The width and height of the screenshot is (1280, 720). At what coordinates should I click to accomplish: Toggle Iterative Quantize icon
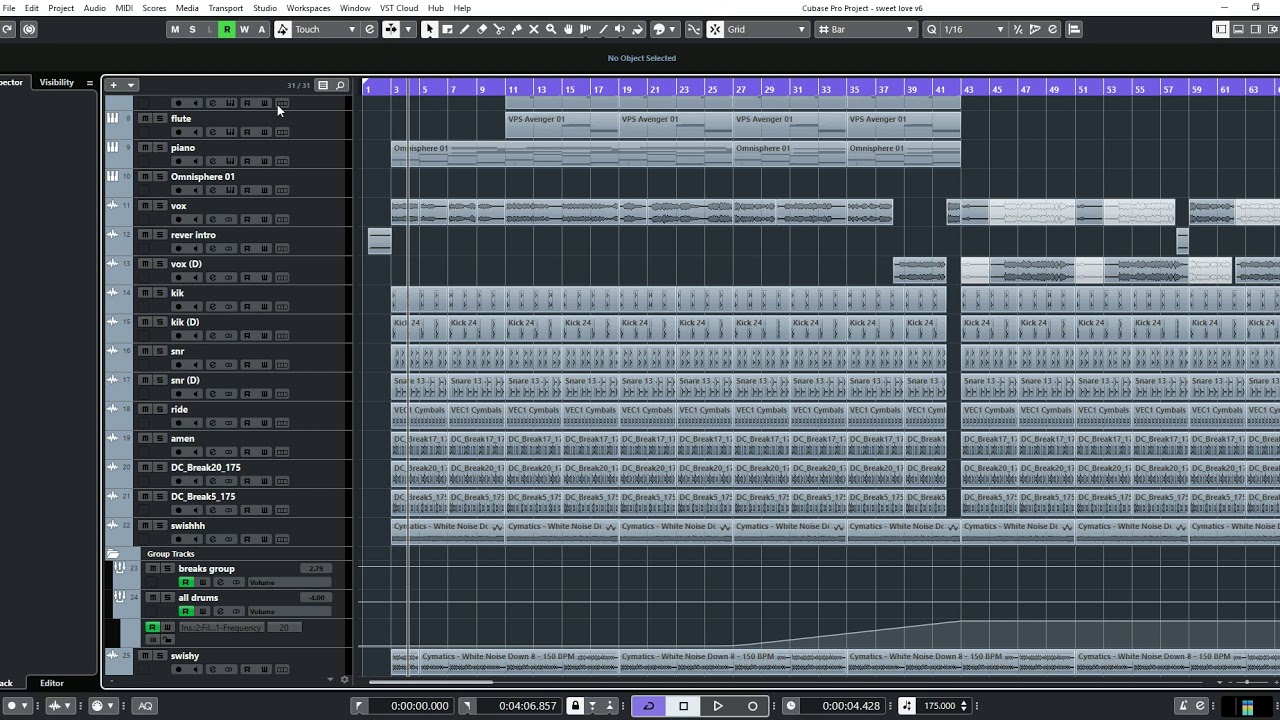pos(1018,29)
